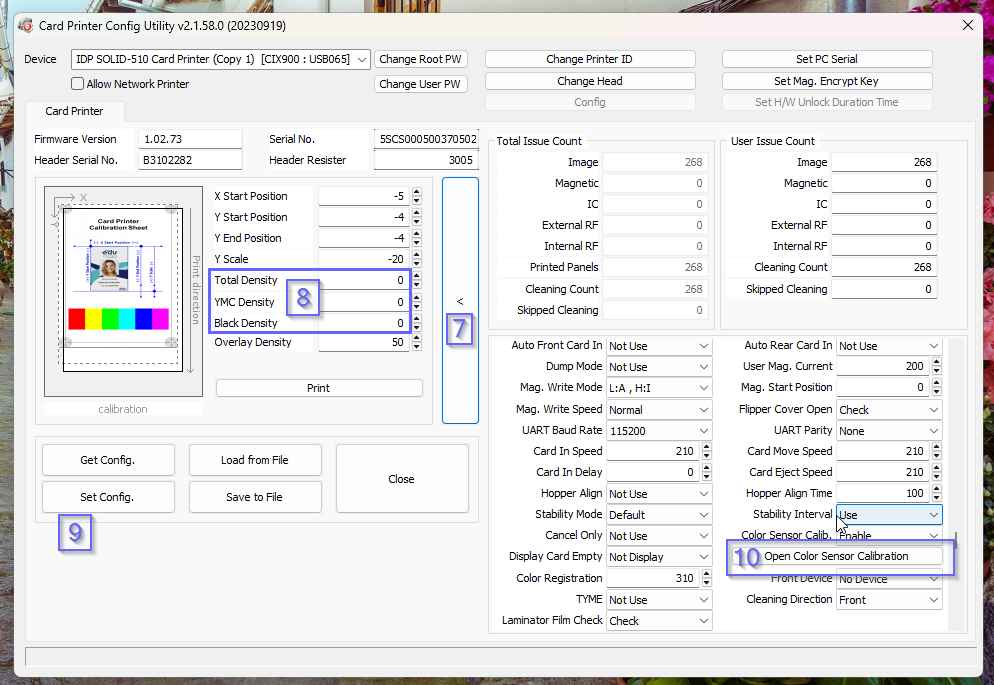
Task: Open the Auto Rear Card In dropdown
Action: click(x=889, y=346)
